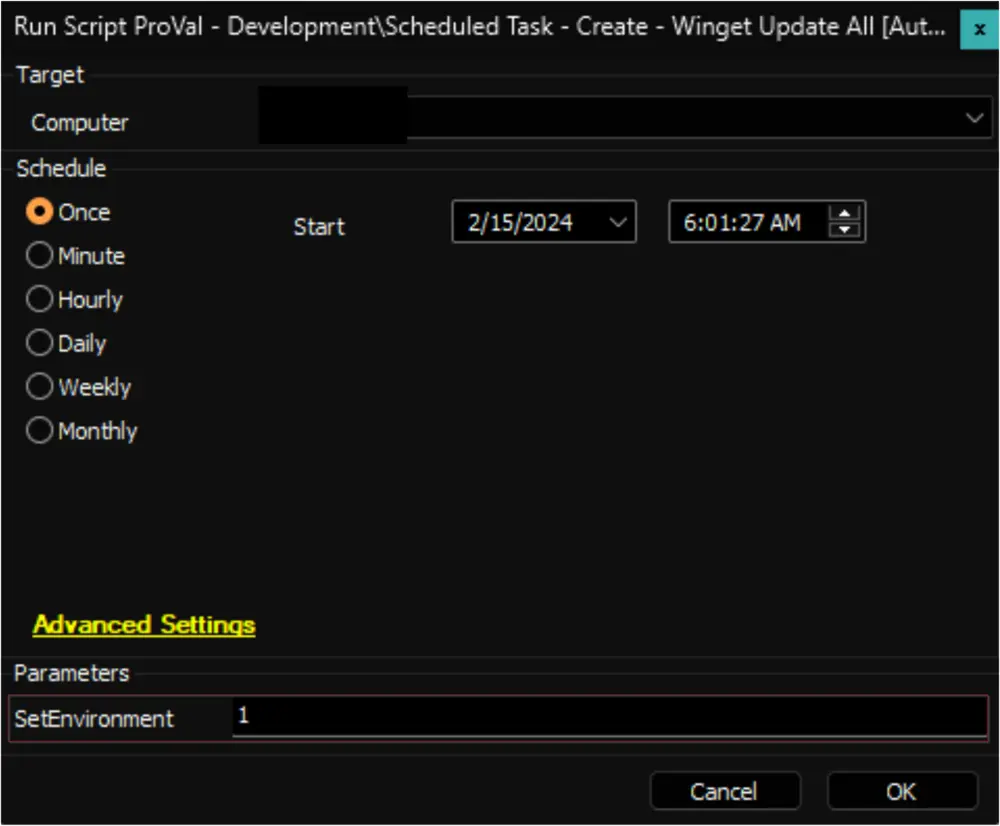The image size is (1000, 826).
Task: Click the SetEnvironment parameter input
Action: pyautogui.click(x=609, y=717)
